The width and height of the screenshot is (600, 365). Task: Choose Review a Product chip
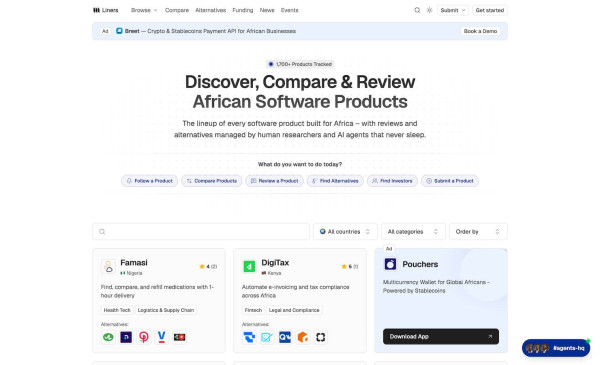point(274,181)
